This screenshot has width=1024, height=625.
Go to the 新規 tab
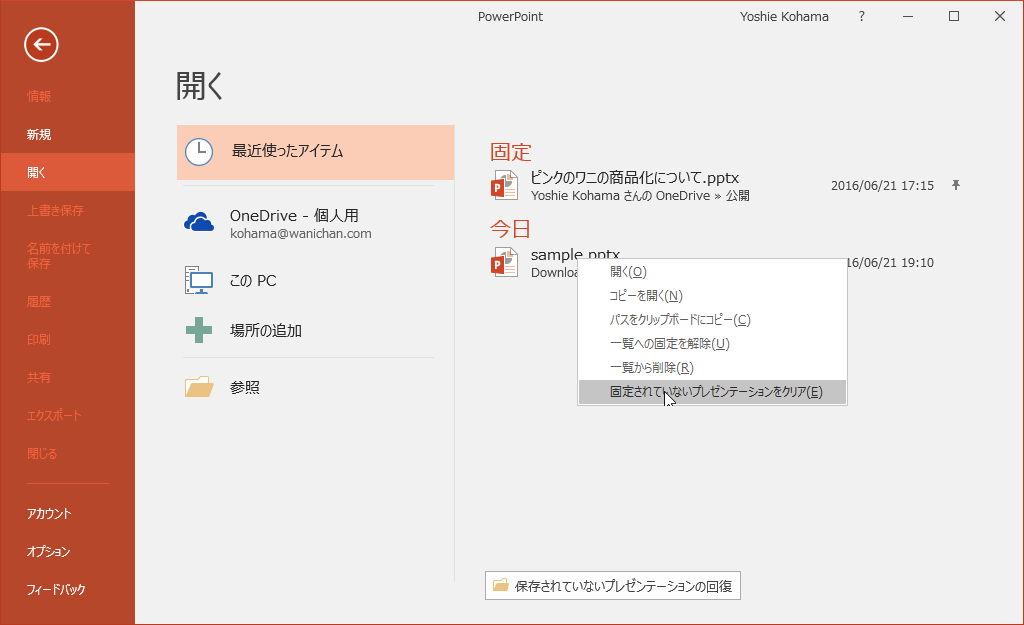(68, 135)
